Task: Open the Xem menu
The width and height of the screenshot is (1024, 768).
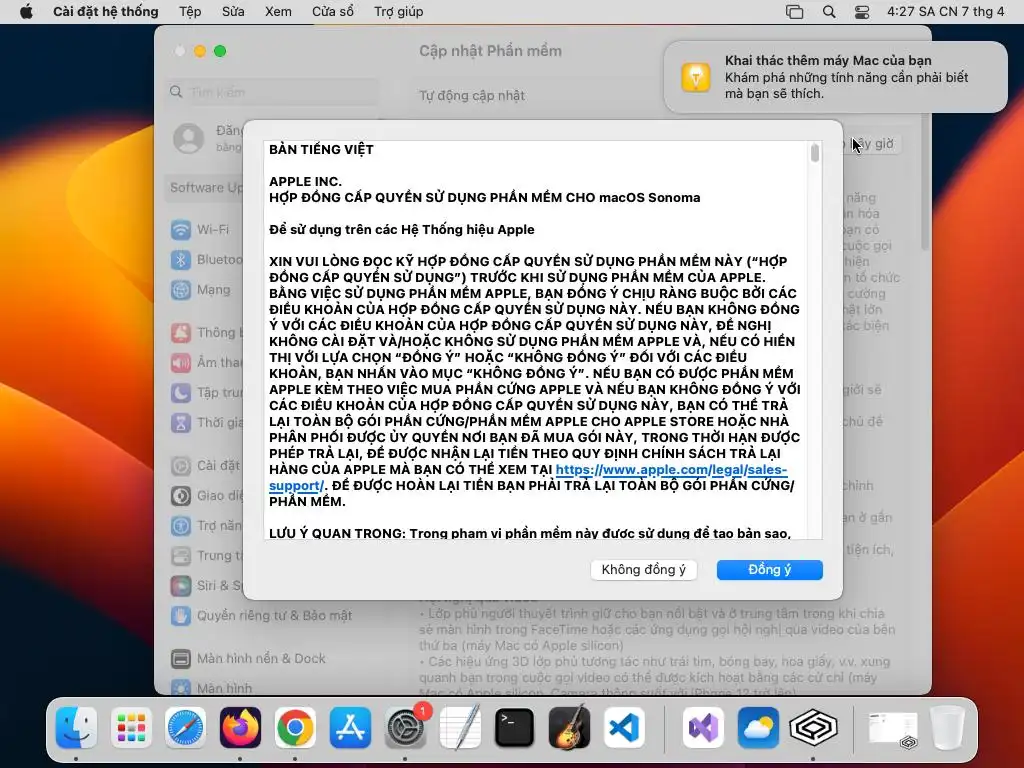Action: tap(278, 12)
